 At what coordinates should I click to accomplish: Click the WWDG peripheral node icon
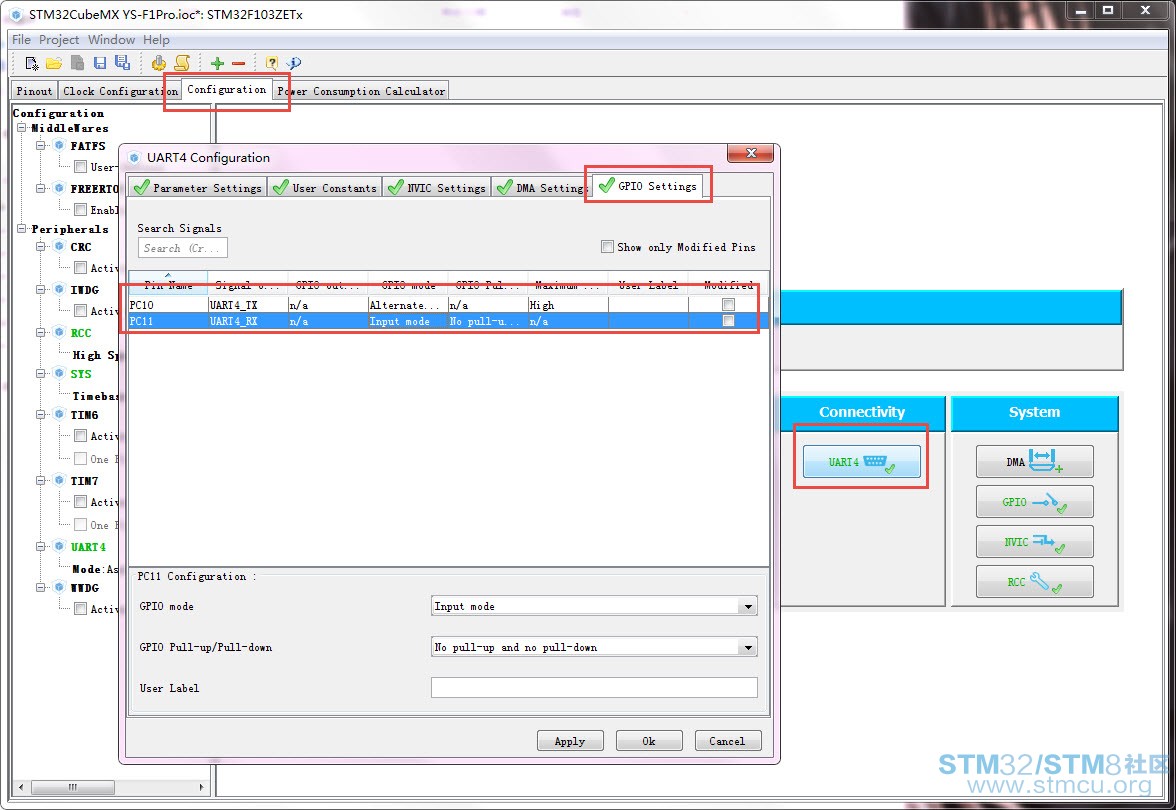(x=59, y=588)
